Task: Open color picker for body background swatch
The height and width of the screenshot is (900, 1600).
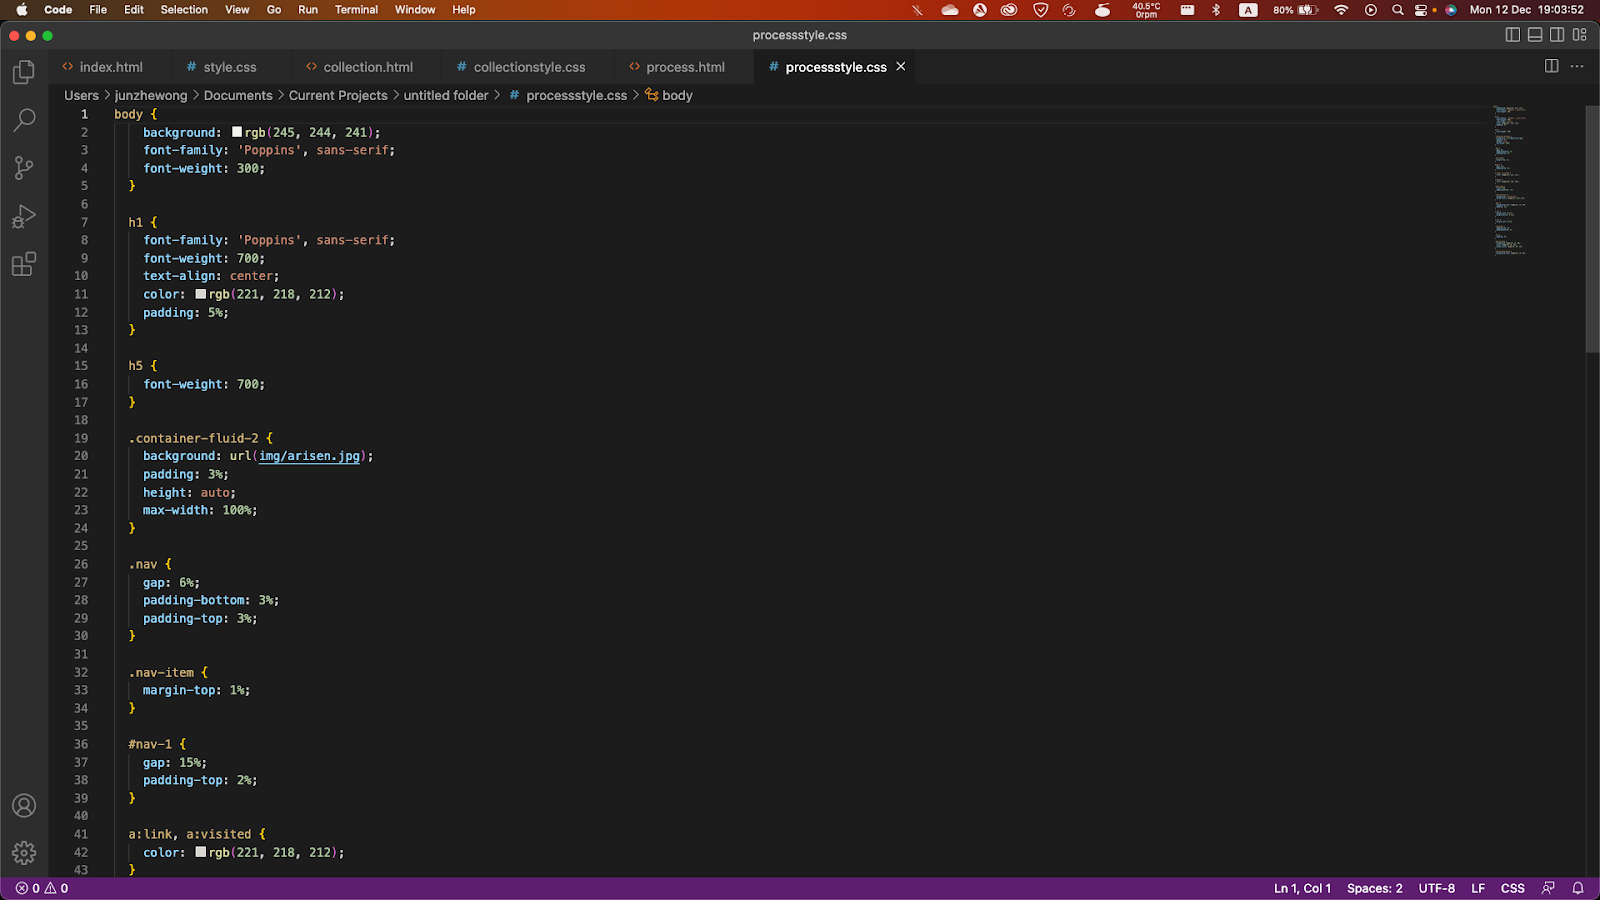Action: 237,132
